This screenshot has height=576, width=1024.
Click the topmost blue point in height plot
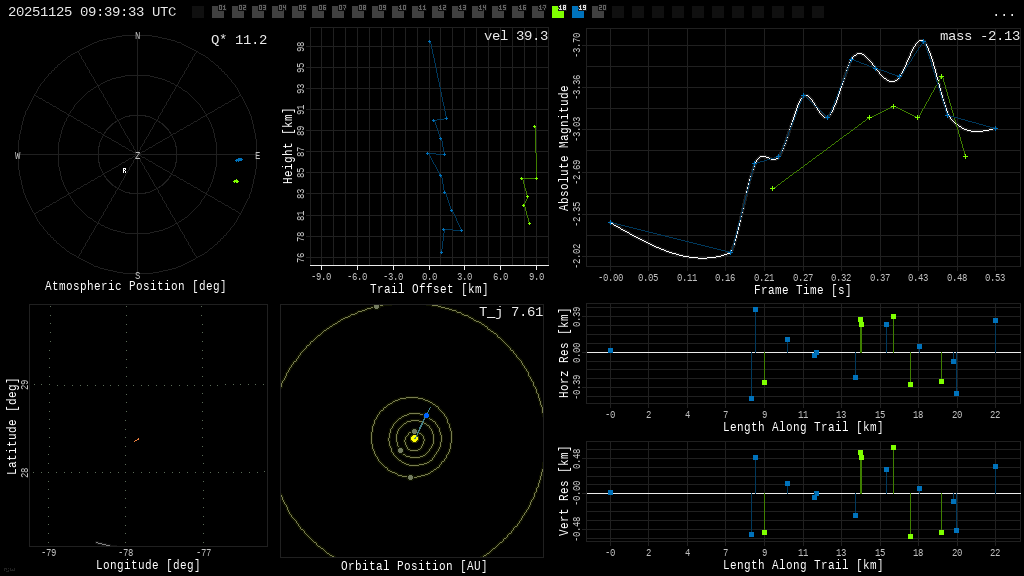[x=430, y=42]
